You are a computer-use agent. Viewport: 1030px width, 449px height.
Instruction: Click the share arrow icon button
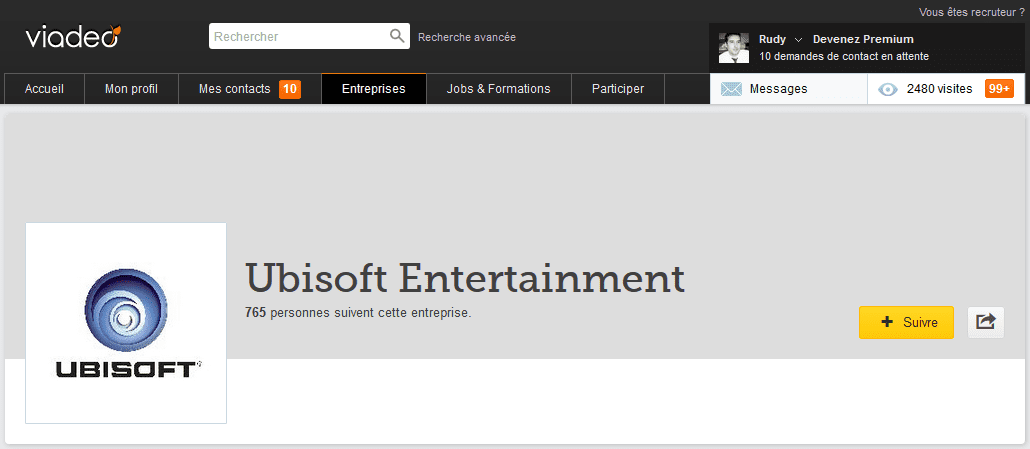click(985, 322)
